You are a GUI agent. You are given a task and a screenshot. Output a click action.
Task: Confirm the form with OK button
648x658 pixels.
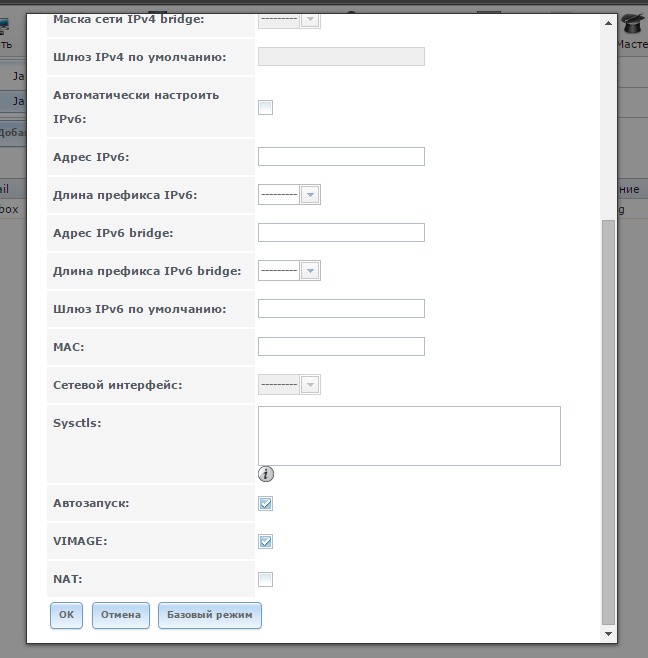tap(66, 615)
